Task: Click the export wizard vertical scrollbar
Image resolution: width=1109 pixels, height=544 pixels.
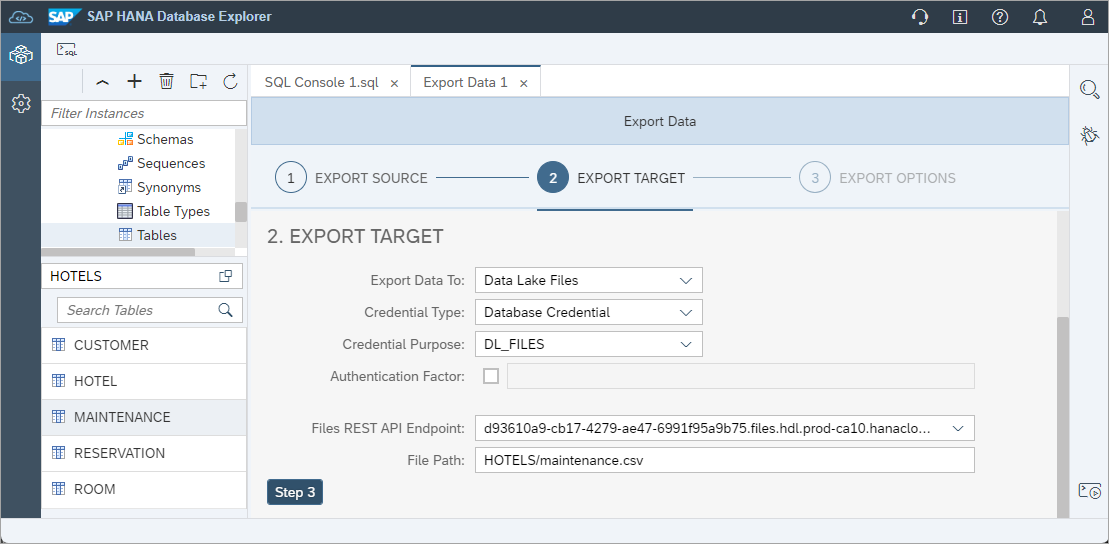Action: point(1062,417)
